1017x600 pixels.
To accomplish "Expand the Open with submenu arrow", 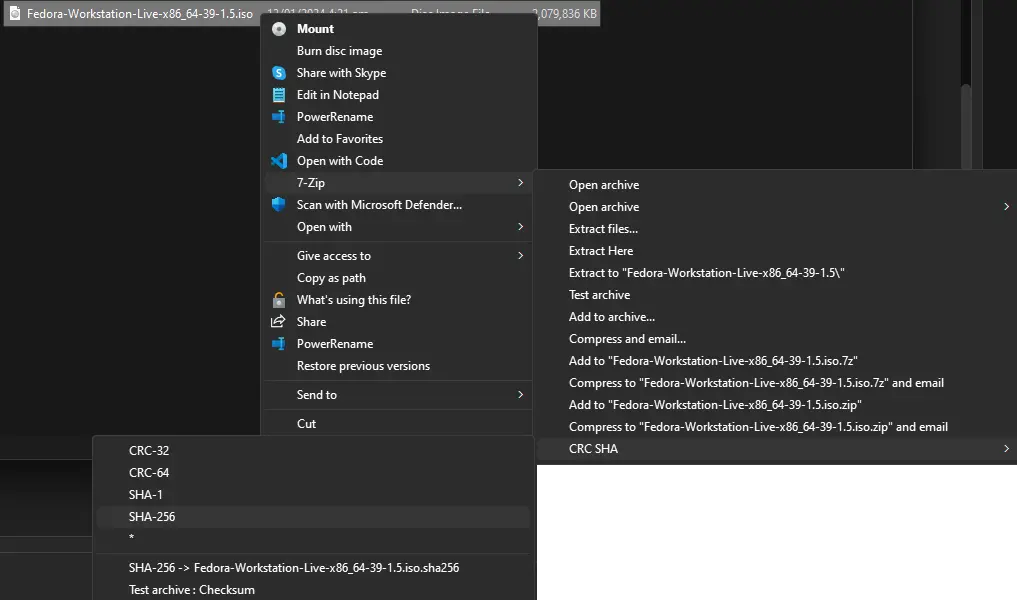I will 520,226.
